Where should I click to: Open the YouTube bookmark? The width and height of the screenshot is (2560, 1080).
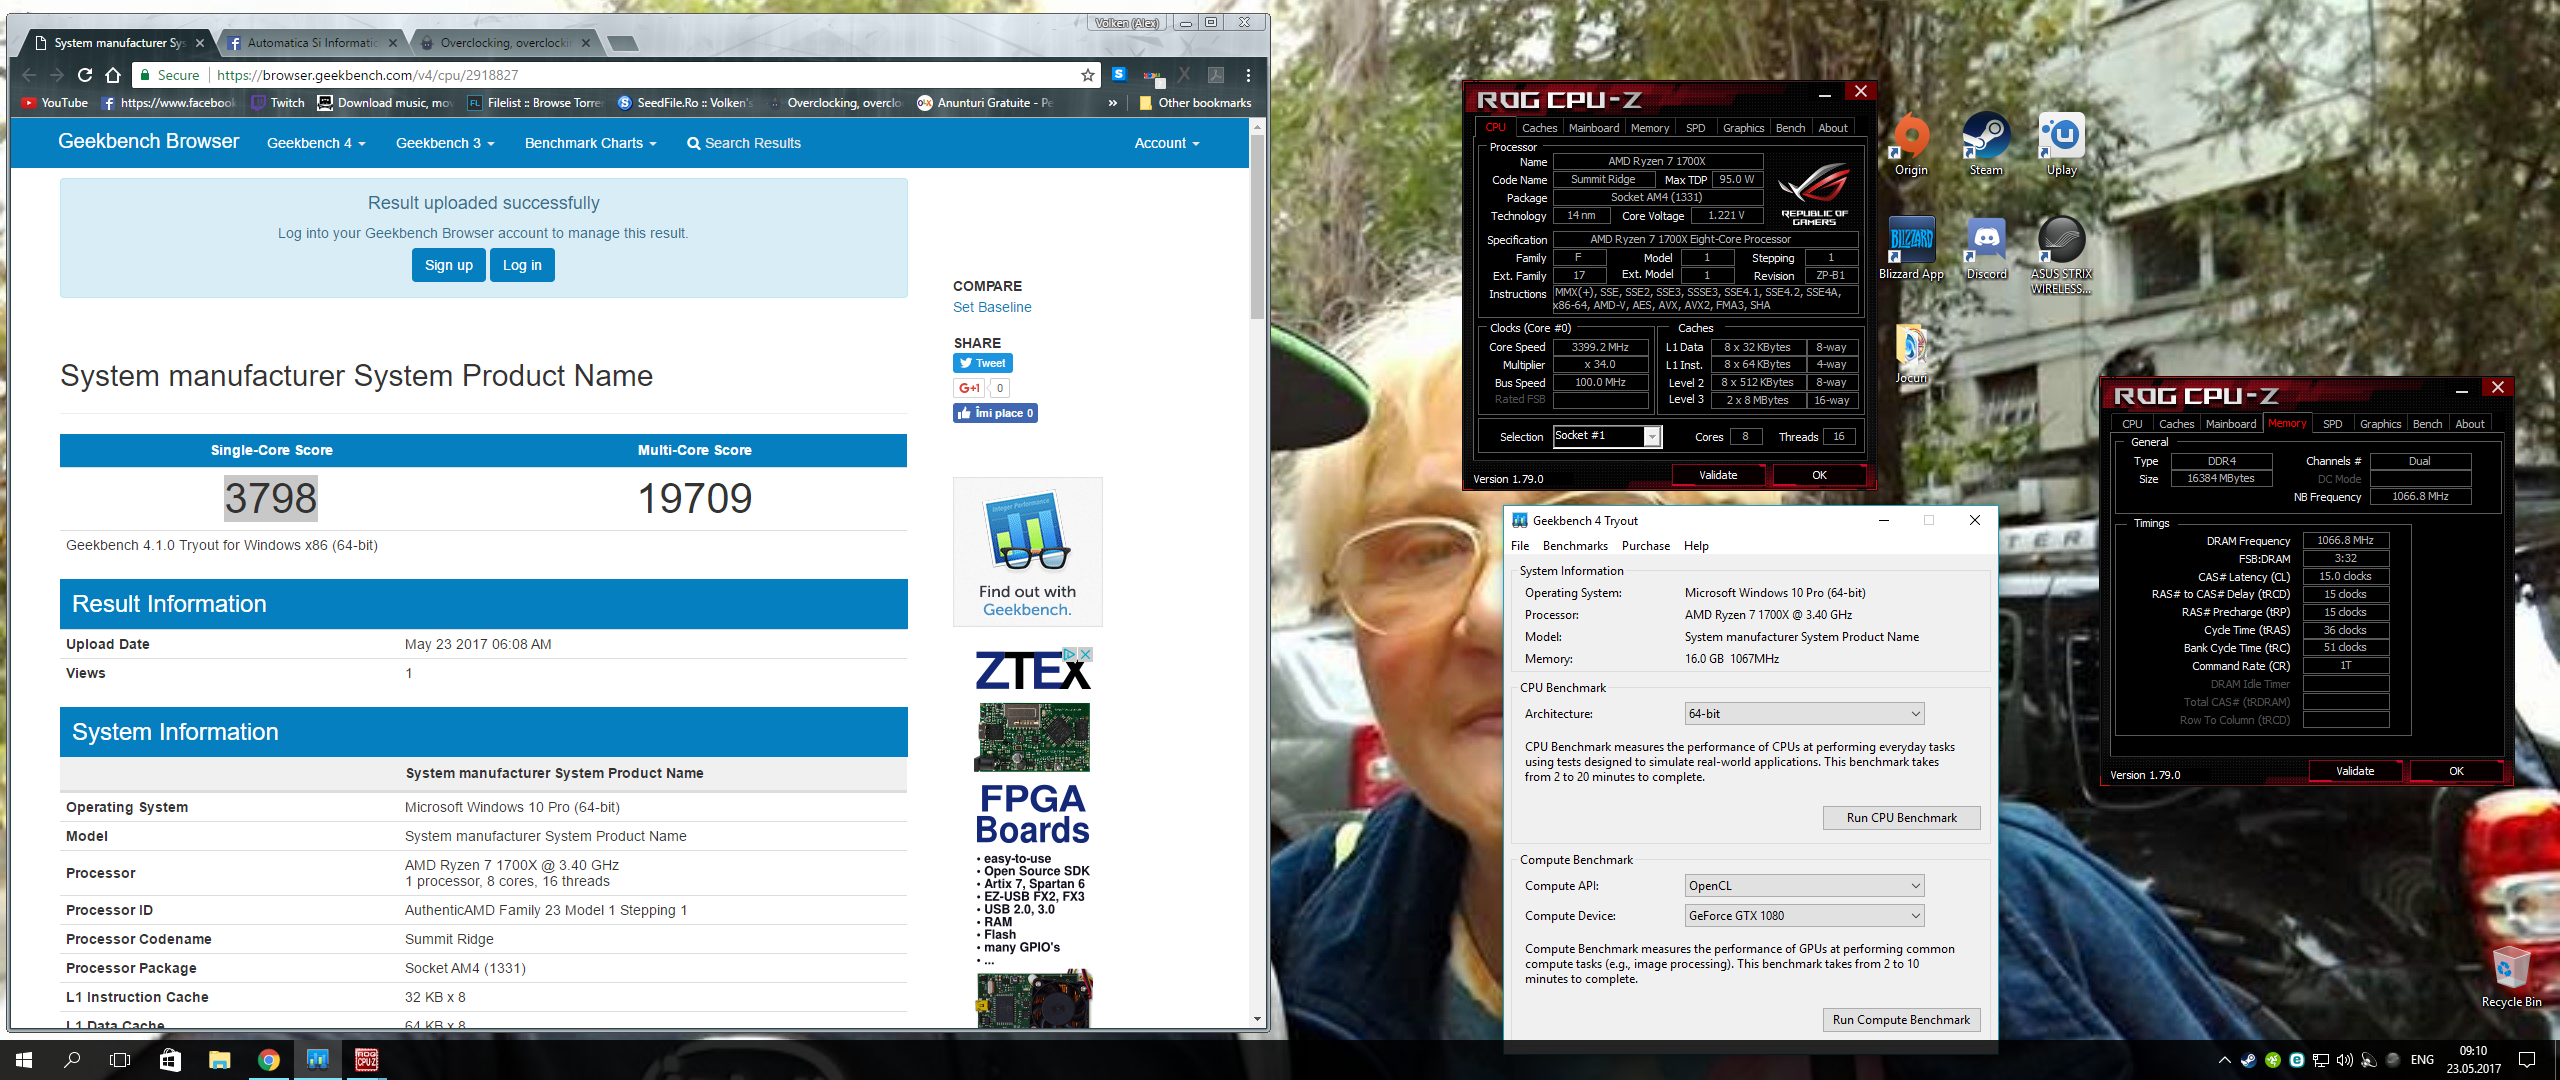pyautogui.click(x=55, y=103)
